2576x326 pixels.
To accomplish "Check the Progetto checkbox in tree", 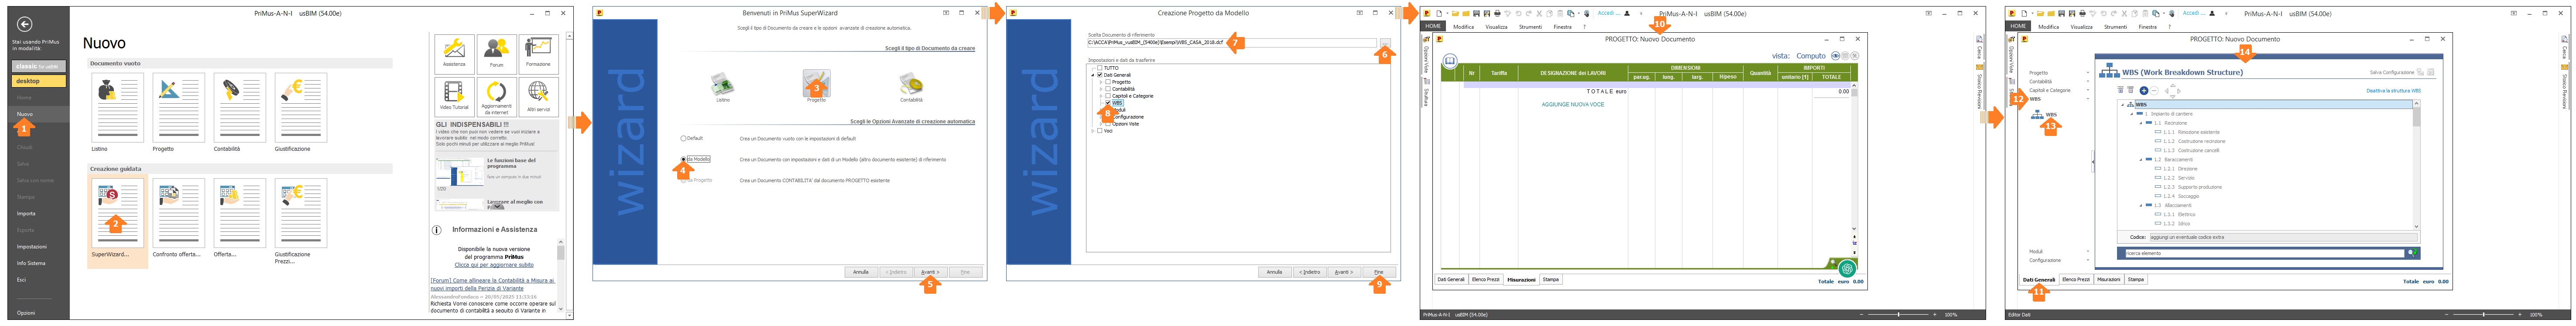I will [x=1108, y=82].
